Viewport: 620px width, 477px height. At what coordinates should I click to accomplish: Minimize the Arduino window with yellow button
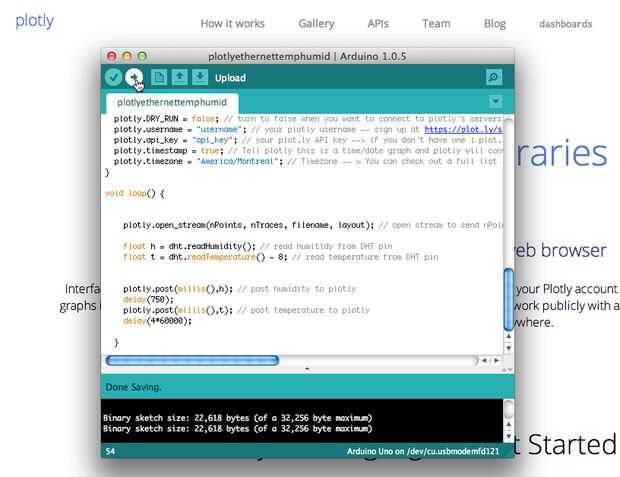tap(127, 56)
